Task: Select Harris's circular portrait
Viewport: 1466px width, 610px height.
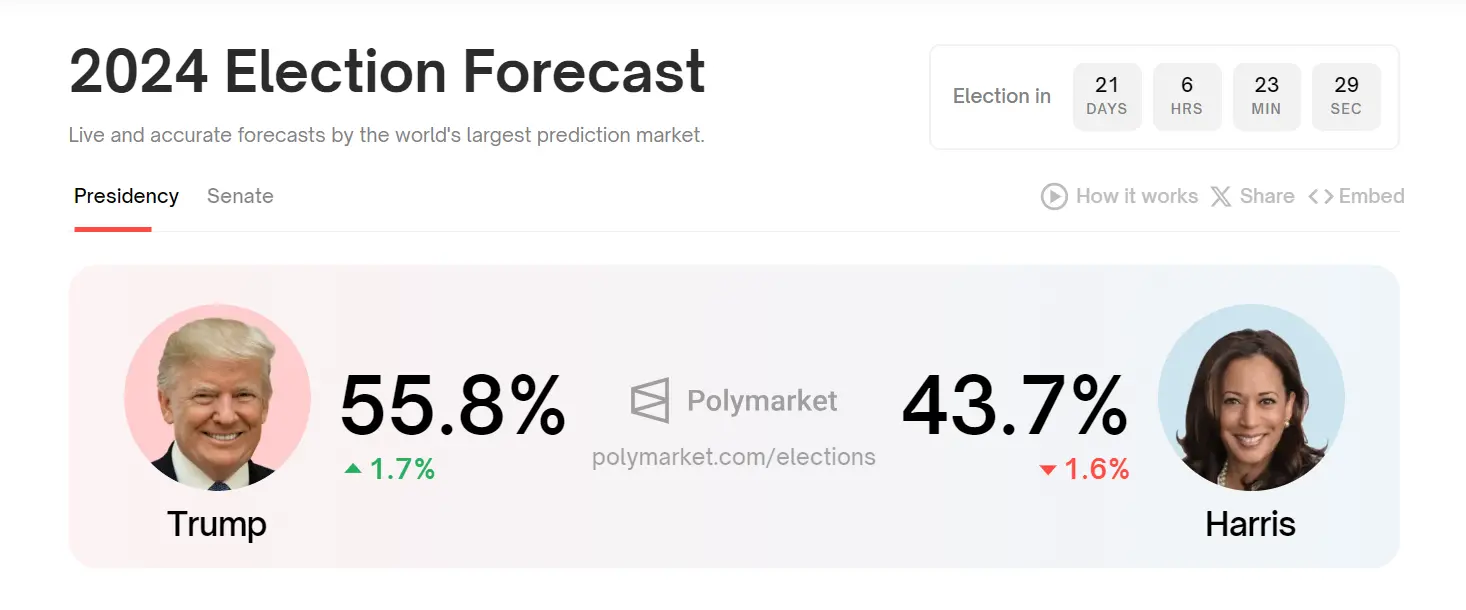Action: click(1250, 398)
